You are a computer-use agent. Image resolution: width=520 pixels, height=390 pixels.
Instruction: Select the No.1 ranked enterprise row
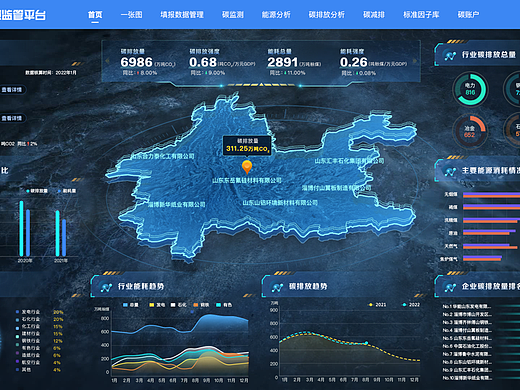(481, 306)
